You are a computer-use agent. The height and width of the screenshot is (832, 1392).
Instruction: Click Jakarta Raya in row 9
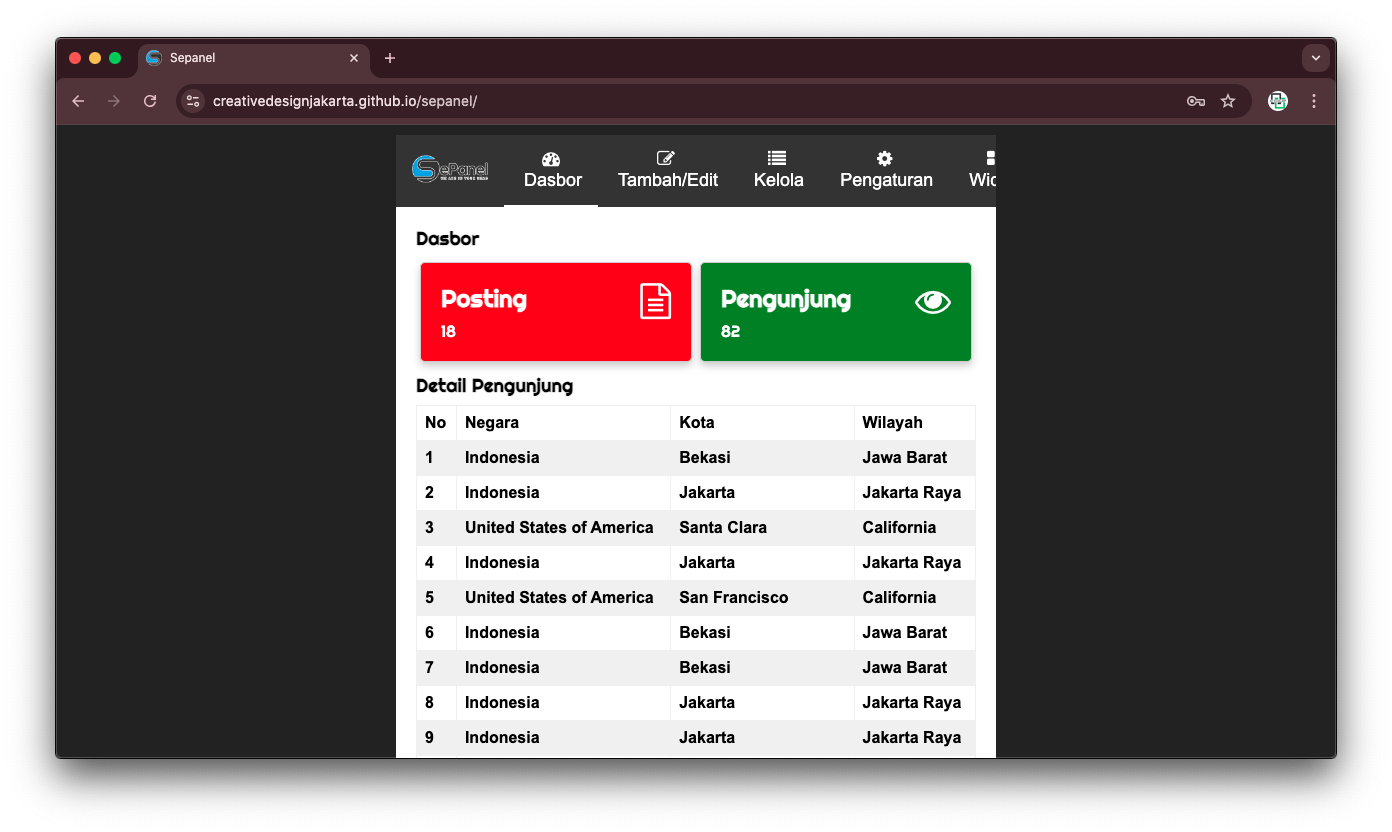point(912,737)
